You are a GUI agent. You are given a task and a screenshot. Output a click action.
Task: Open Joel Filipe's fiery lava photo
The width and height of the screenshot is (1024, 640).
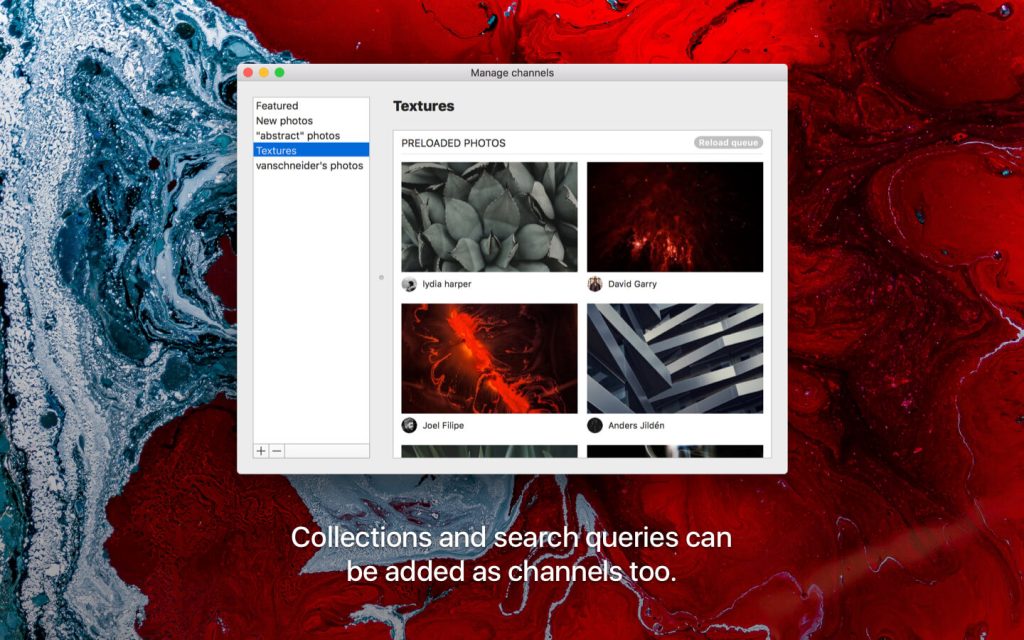[x=489, y=358]
